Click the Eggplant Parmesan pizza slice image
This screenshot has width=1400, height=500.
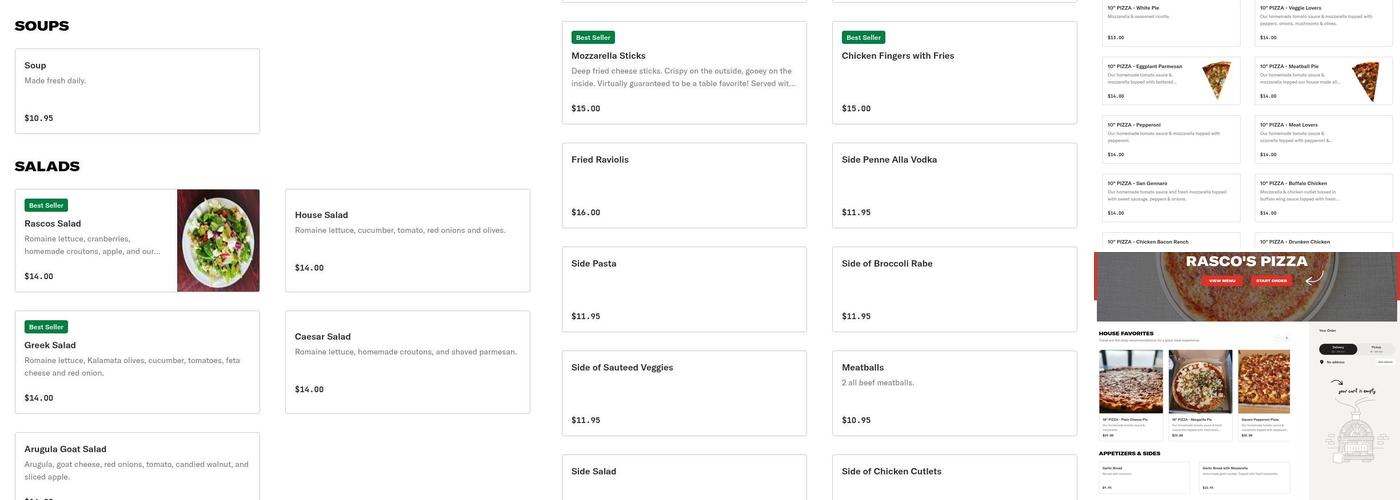point(1216,80)
